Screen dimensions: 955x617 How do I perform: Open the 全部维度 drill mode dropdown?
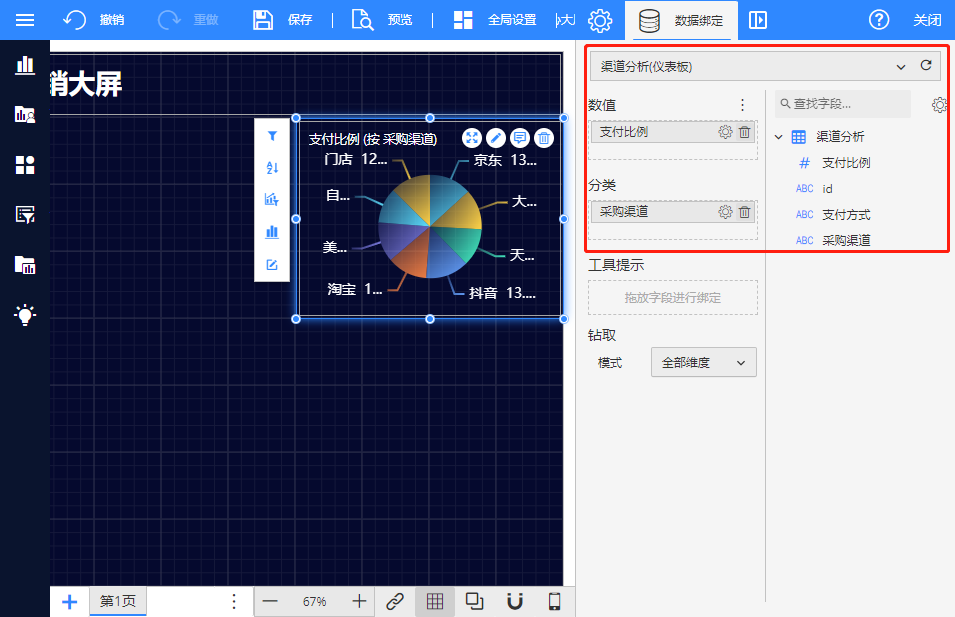point(703,362)
